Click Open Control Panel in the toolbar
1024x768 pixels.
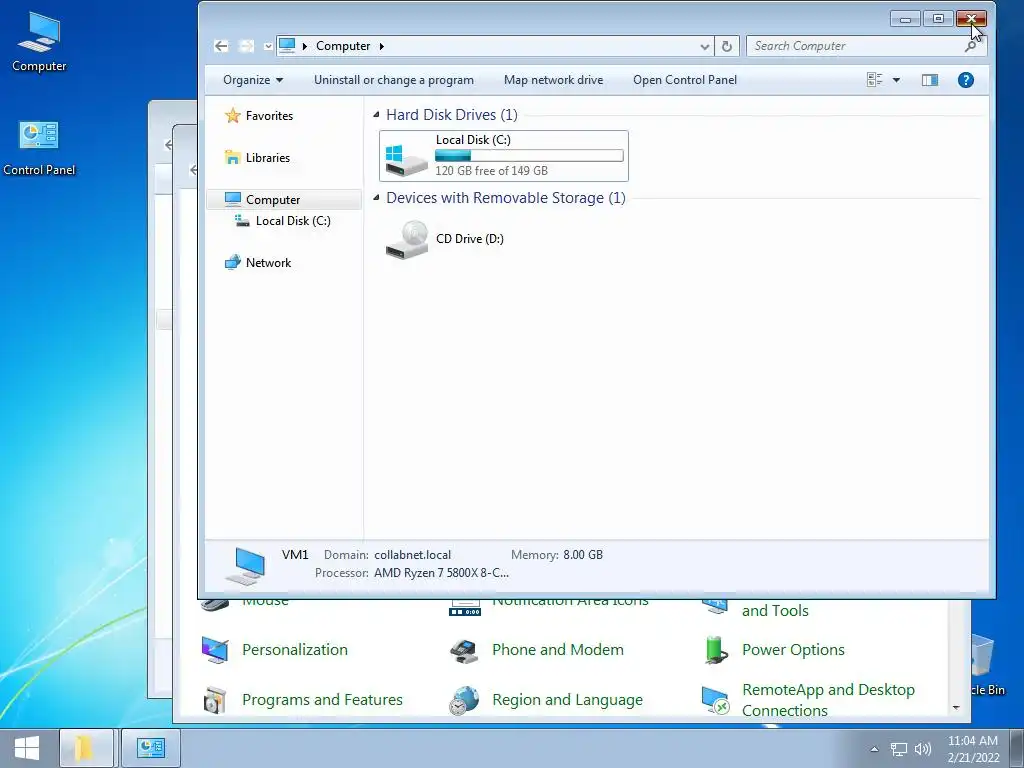click(684, 80)
